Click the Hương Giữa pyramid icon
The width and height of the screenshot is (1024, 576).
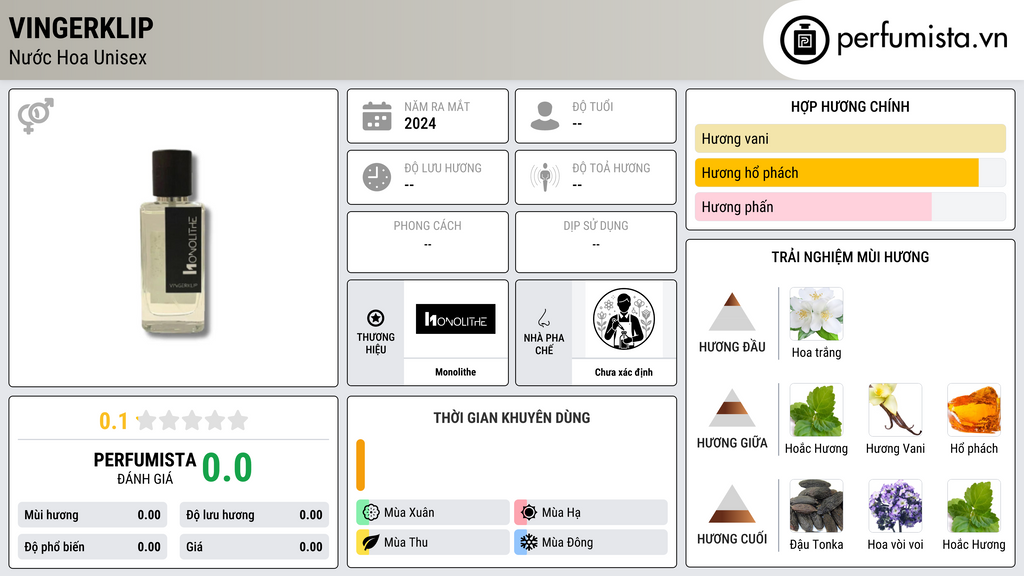tap(732, 408)
